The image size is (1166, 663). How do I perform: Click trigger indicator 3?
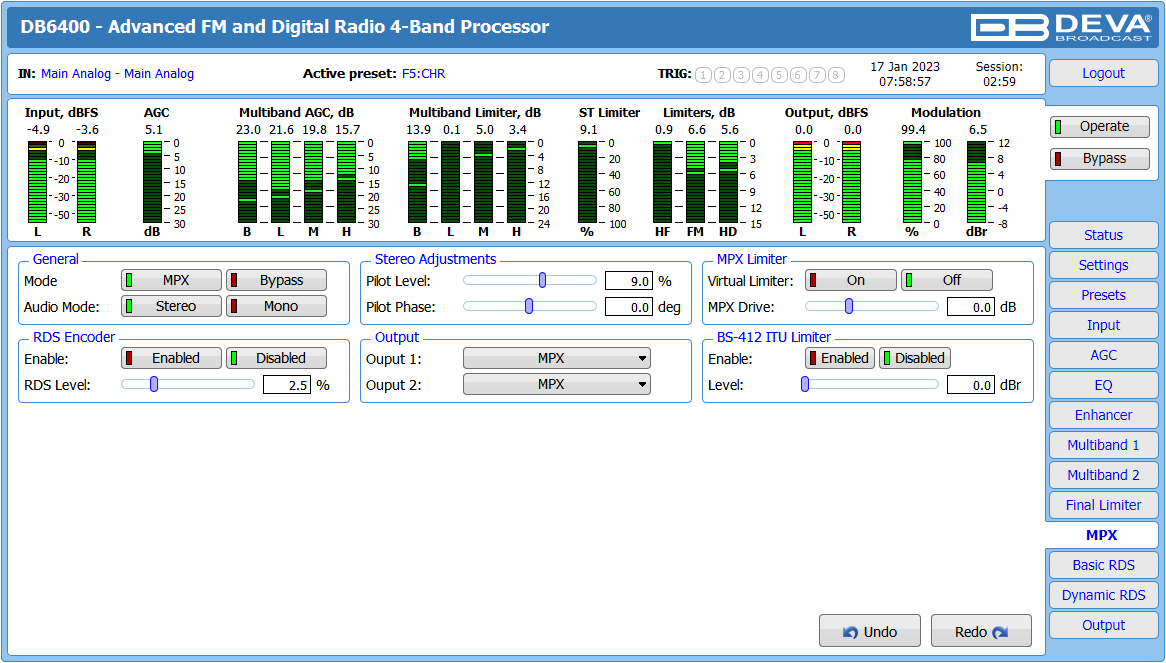pyautogui.click(x=741, y=74)
